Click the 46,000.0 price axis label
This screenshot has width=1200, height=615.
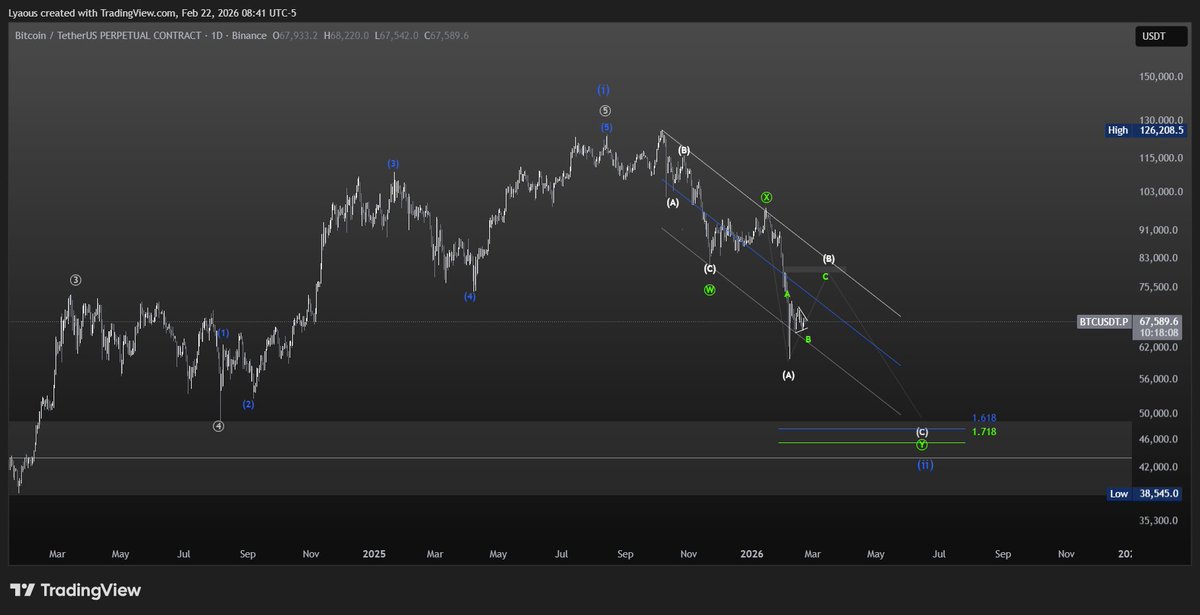point(1160,440)
